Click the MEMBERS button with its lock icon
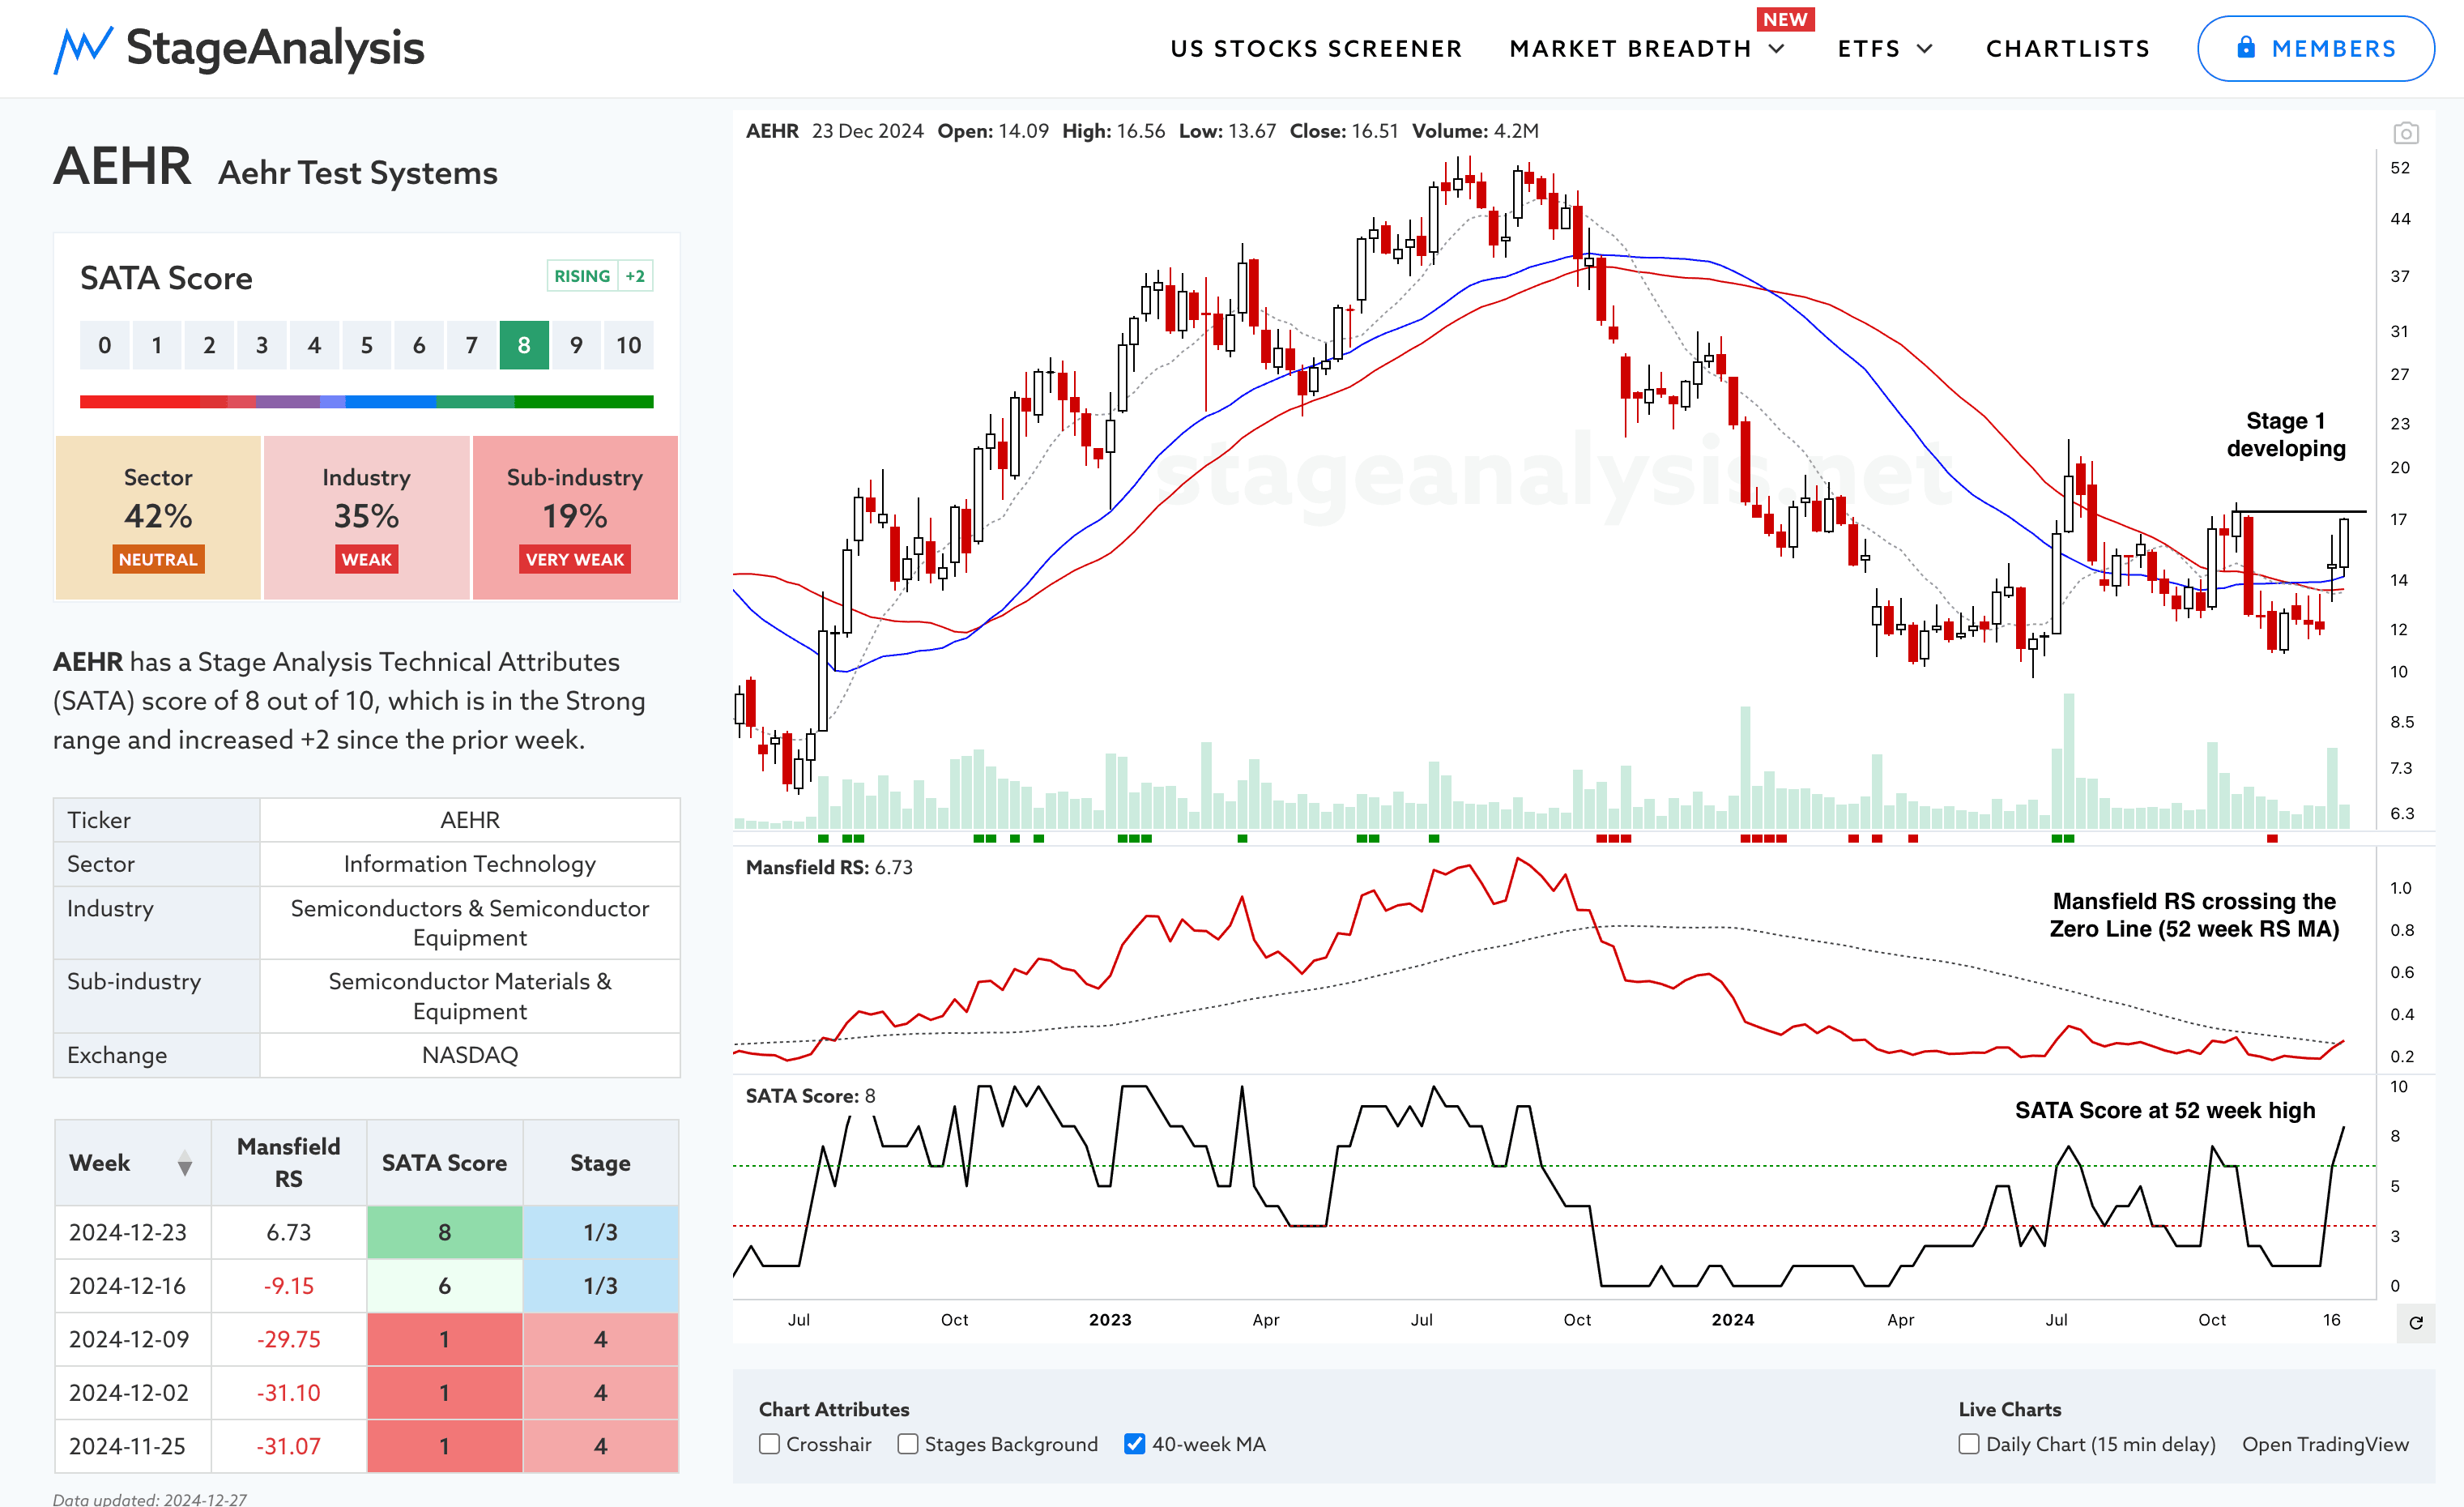Screen dimensions: 2464x1507 (2315, 48)
